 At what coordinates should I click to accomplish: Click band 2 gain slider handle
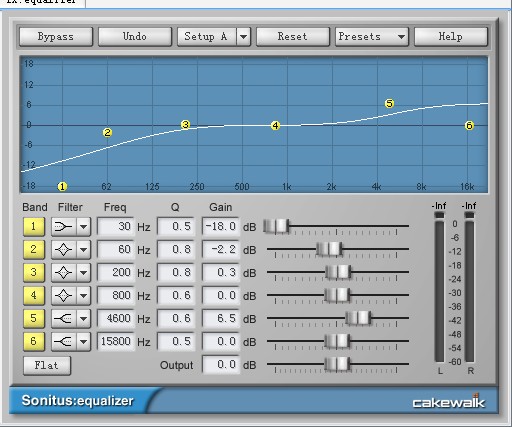pos(329,249)
